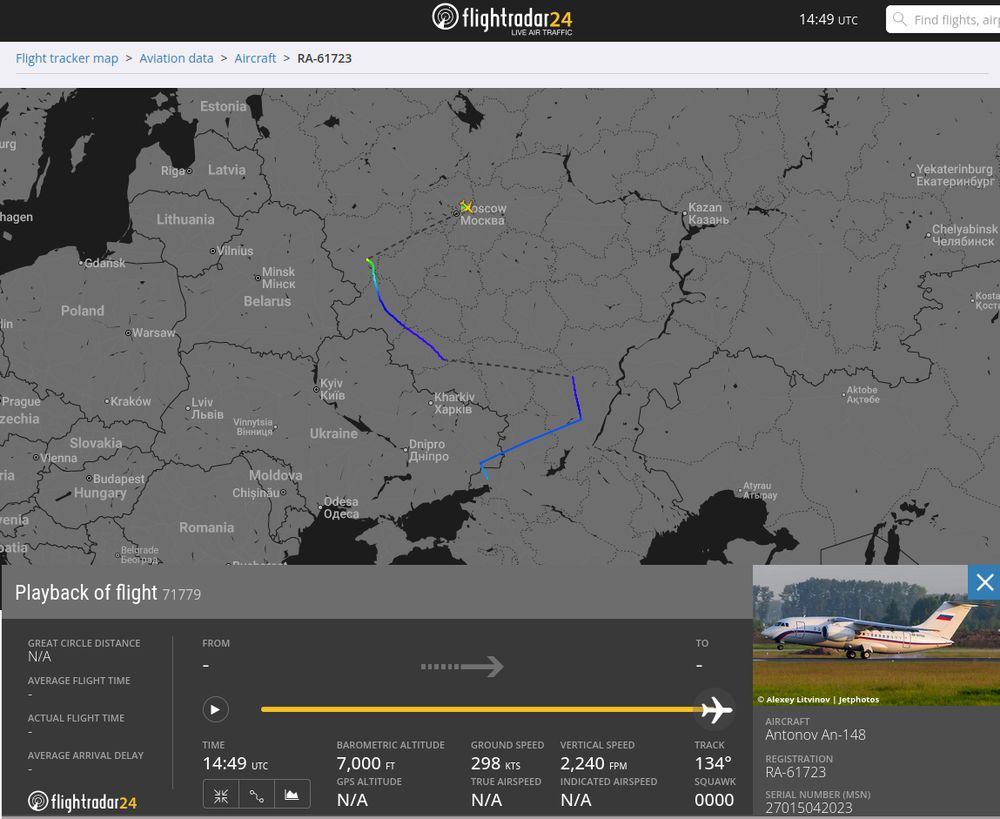Click the Warsaw city label on map
Screen dimensions: 1000x819
point(153,332)
